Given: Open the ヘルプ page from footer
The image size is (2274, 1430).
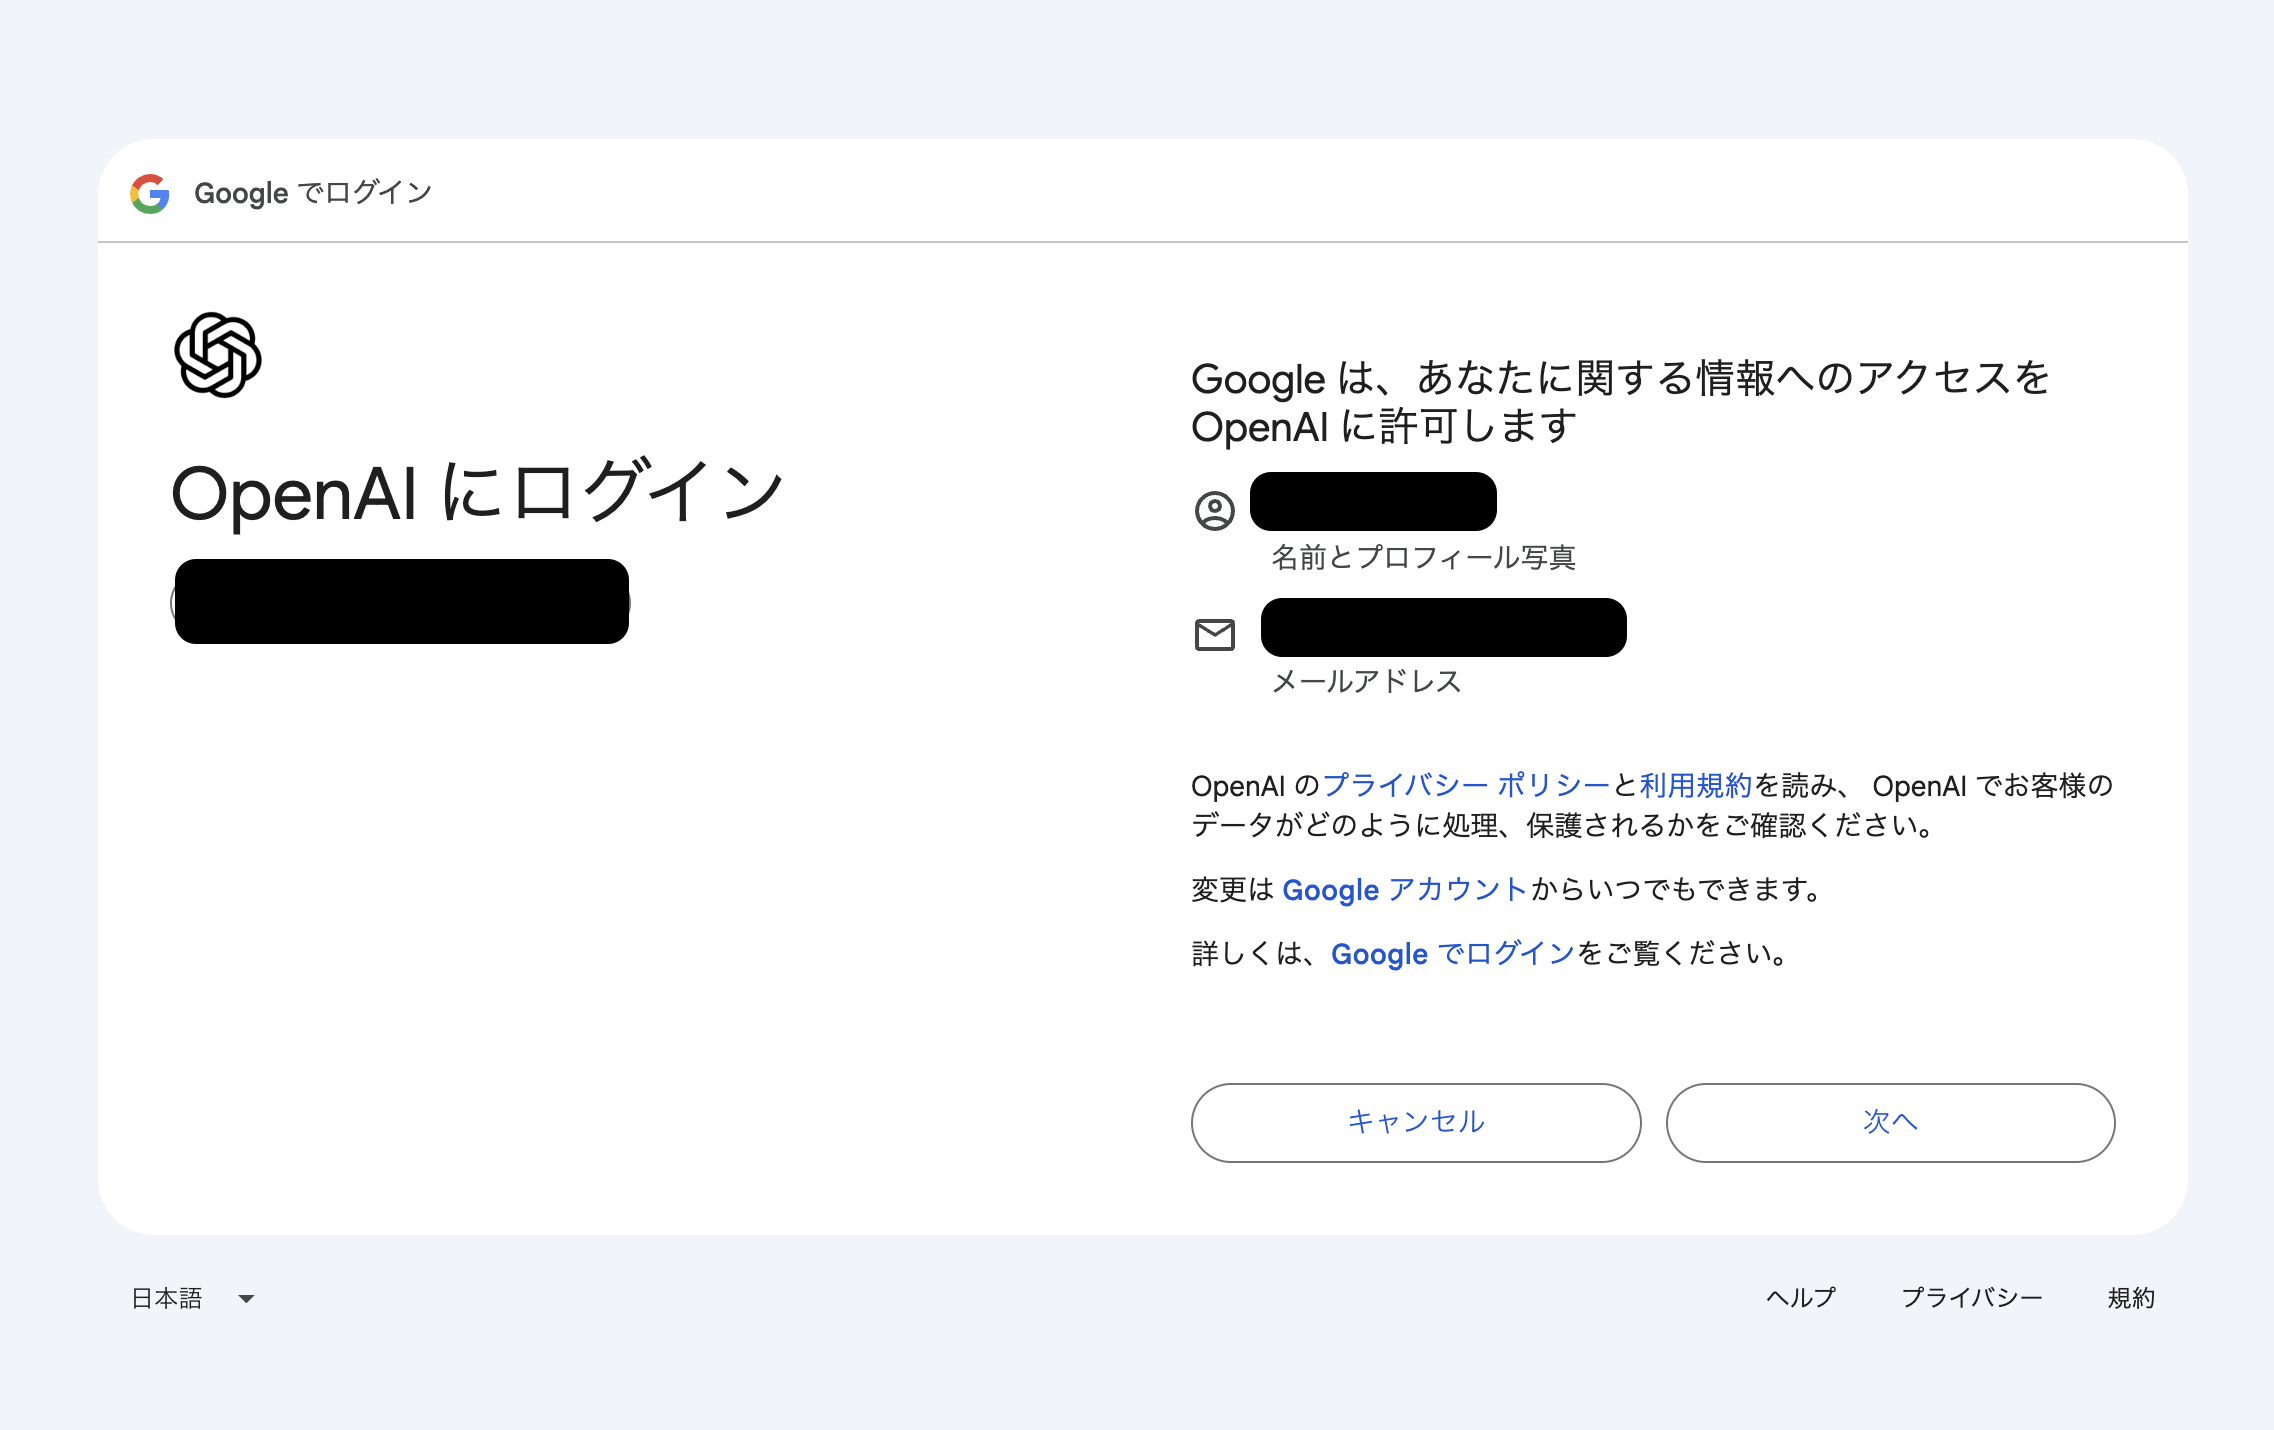Looking at the screenshot, I should [1801, 1297].
